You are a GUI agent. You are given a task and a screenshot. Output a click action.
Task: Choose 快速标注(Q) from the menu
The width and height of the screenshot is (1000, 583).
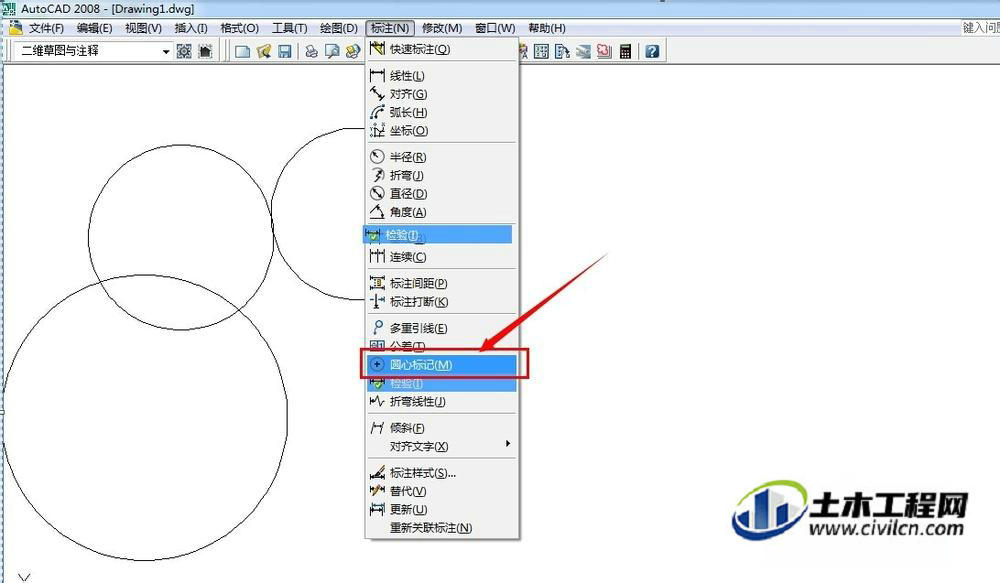(441, 49)
